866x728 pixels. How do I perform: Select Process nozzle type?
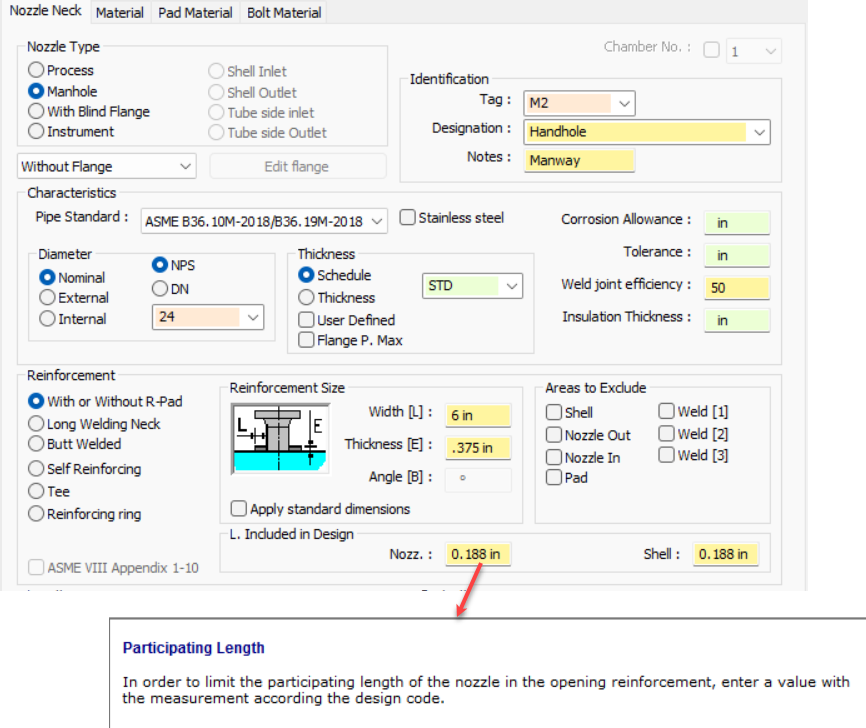click(61, 70)
